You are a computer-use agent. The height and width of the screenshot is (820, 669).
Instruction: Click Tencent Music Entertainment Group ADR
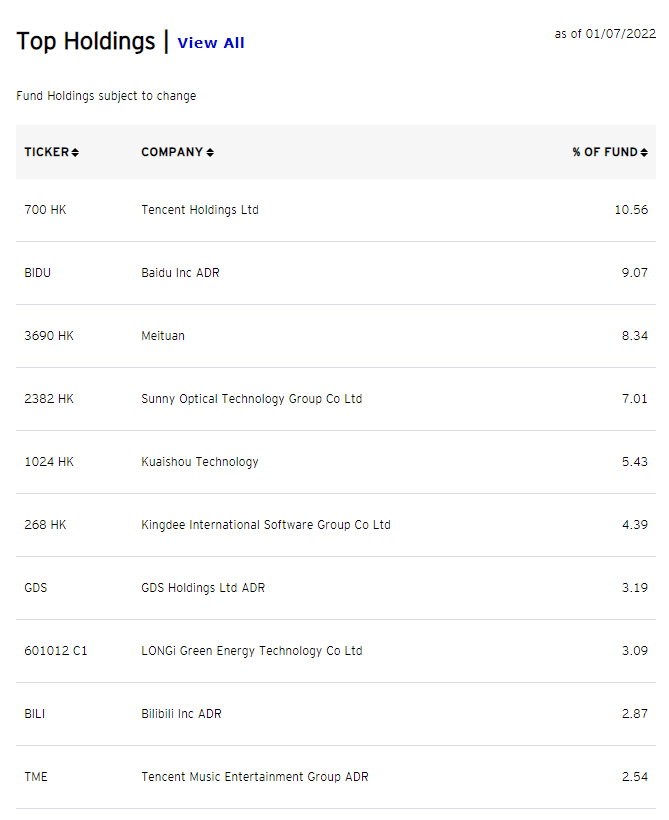click(254, 777)
